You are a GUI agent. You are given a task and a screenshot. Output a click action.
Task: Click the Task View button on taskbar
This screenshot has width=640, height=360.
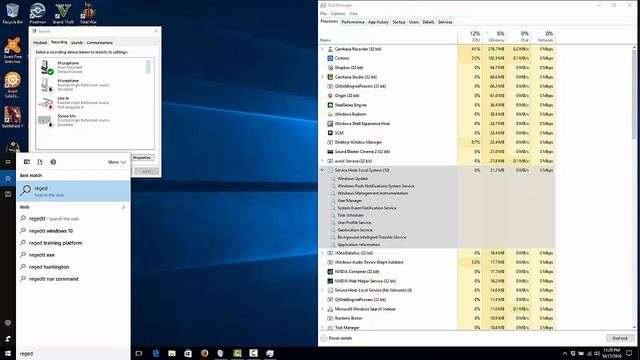pos(139,353)
